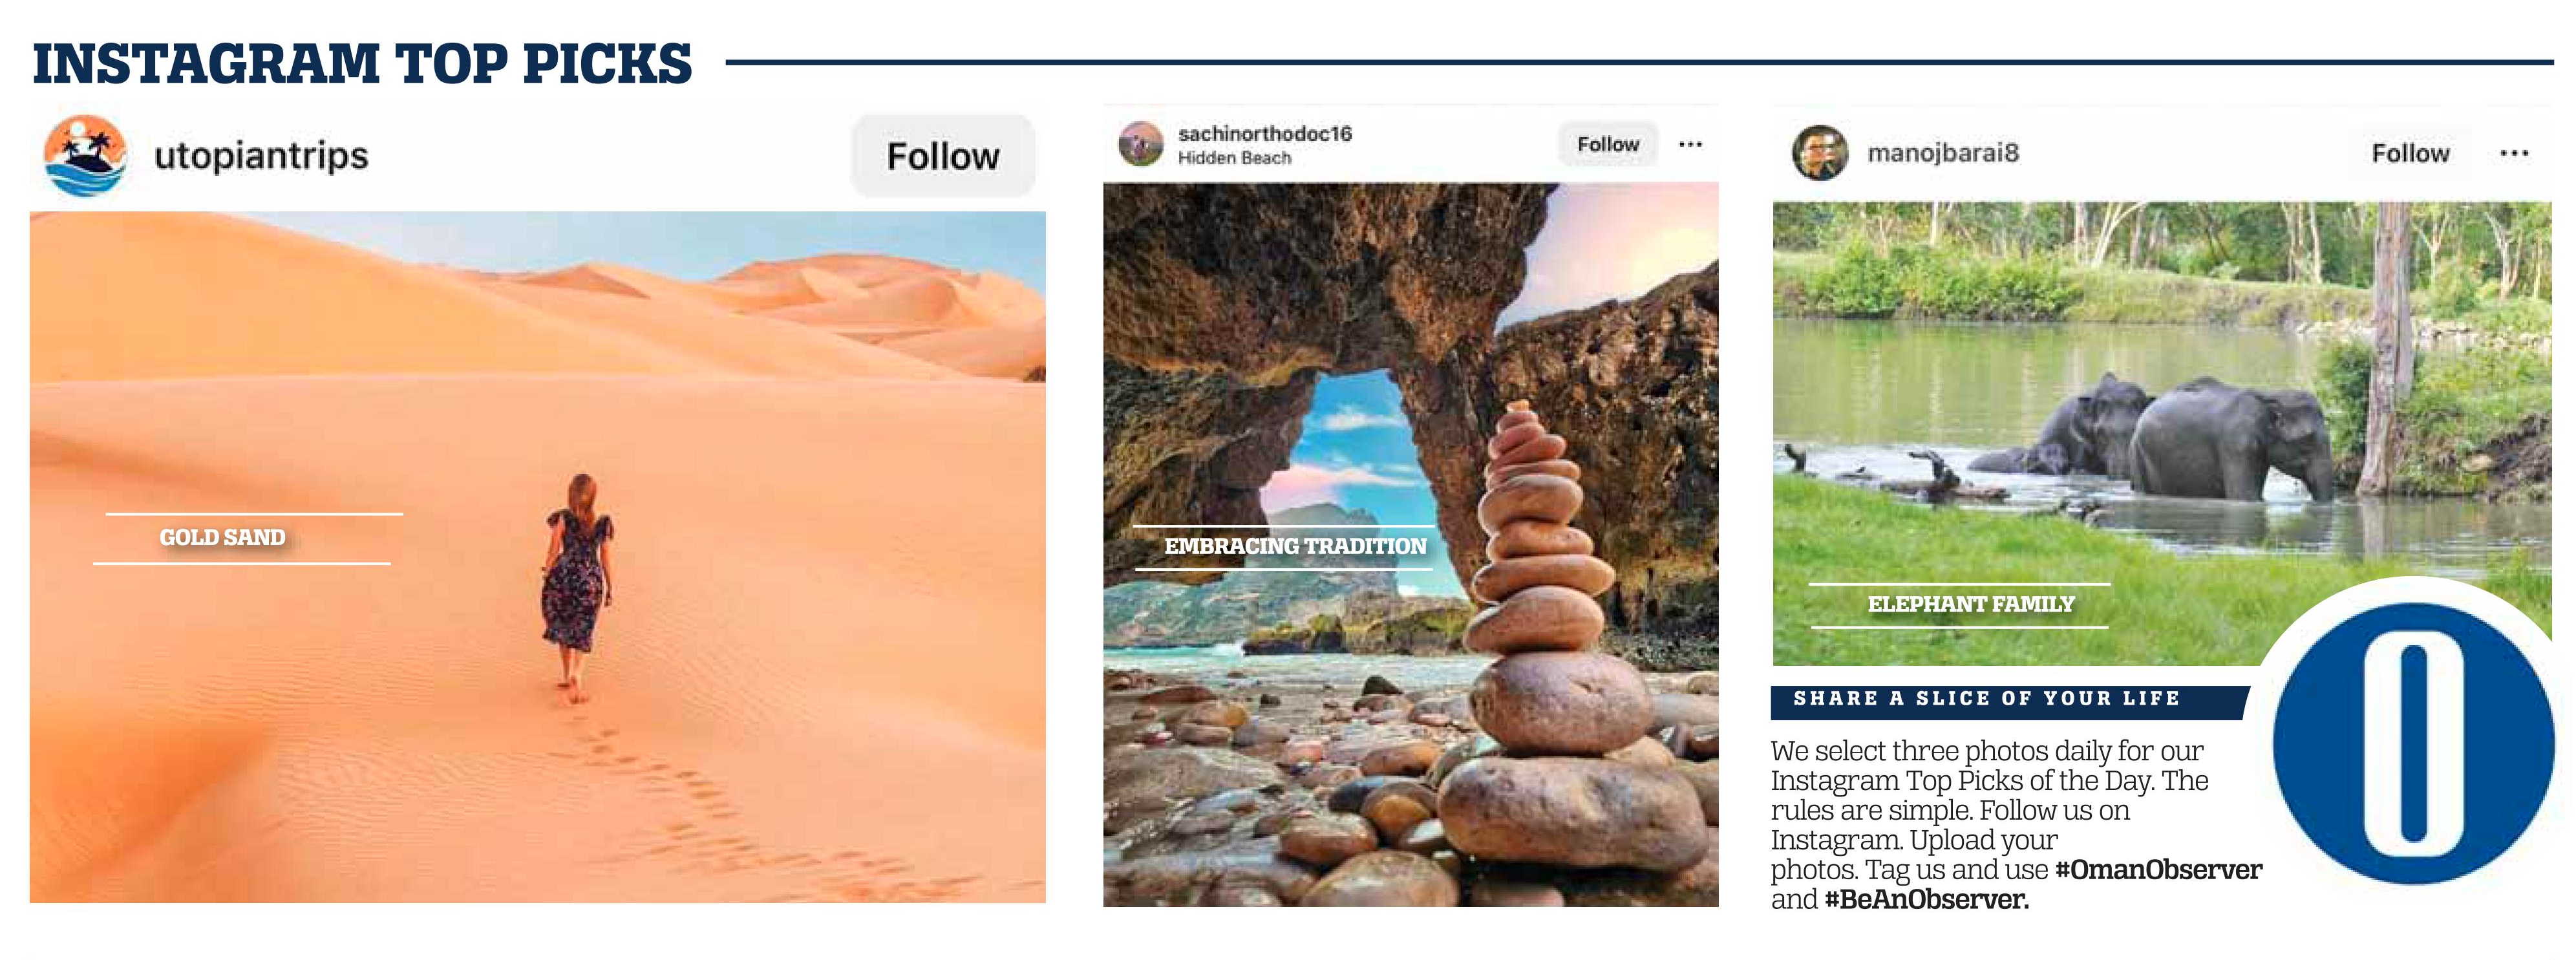Click the Share A Slice Of Your Life banner
2576x960 pixels.
tap(2005, 700)
